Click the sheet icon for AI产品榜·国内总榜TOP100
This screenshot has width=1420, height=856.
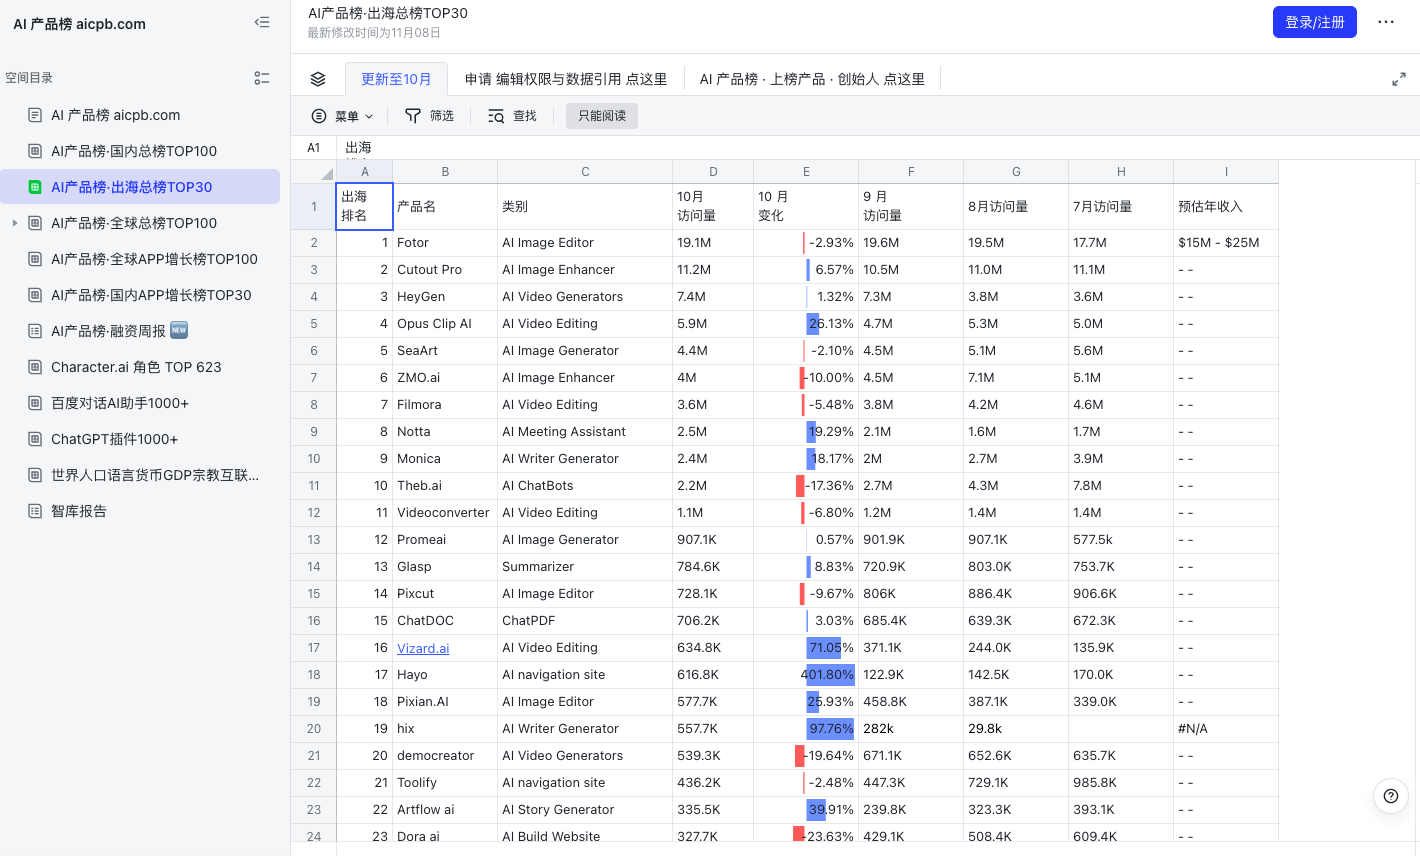tap(35, 151)
